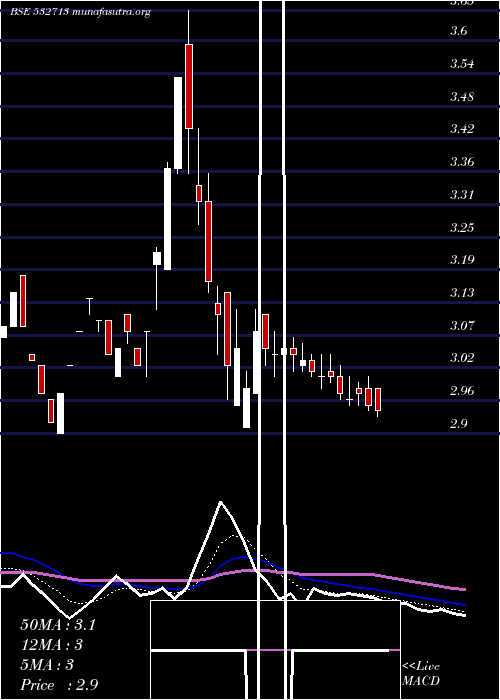Select the Price : 2.9 reading
Screen dimensions: 500x700
(x=59, y=685)
